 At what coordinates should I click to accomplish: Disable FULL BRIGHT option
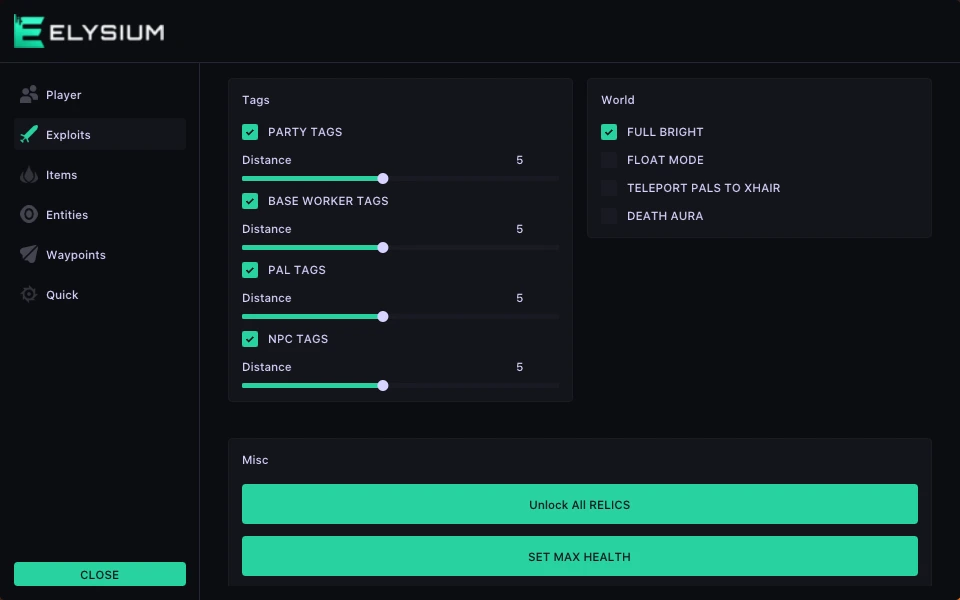(609, 132)
